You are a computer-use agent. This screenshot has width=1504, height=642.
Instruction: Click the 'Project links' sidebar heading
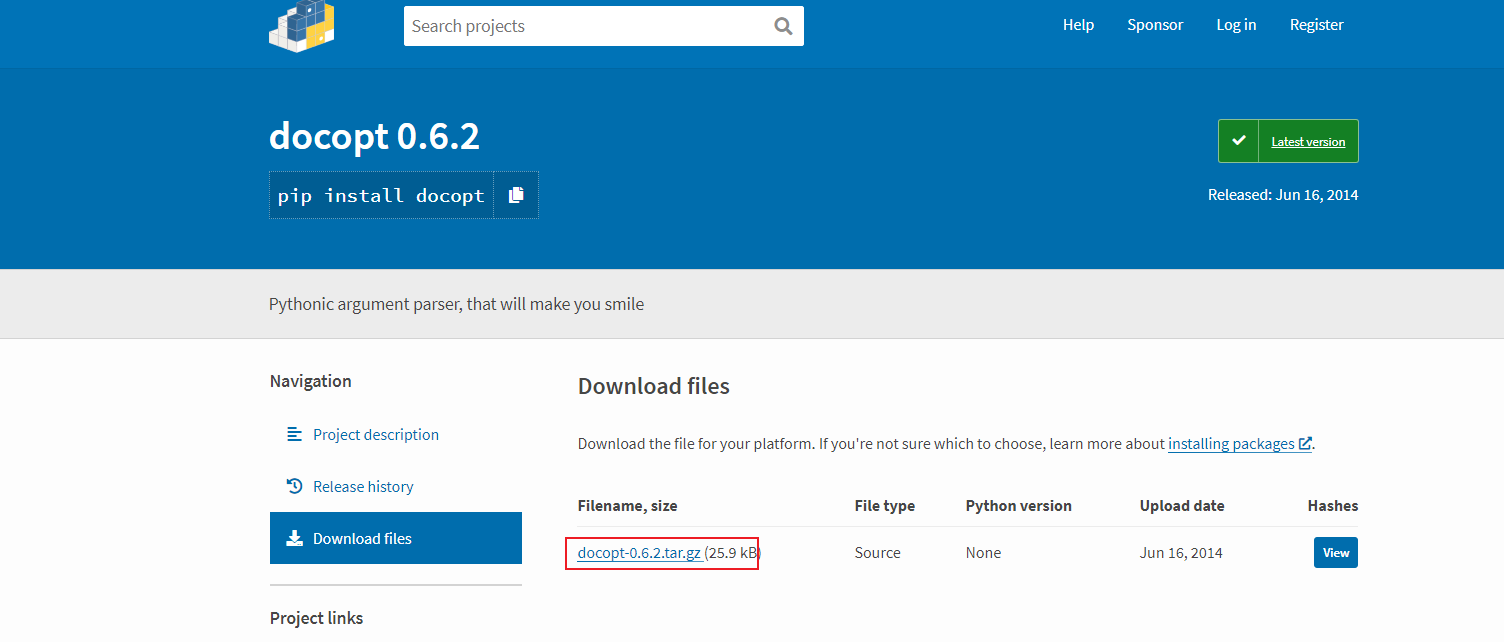317,618
